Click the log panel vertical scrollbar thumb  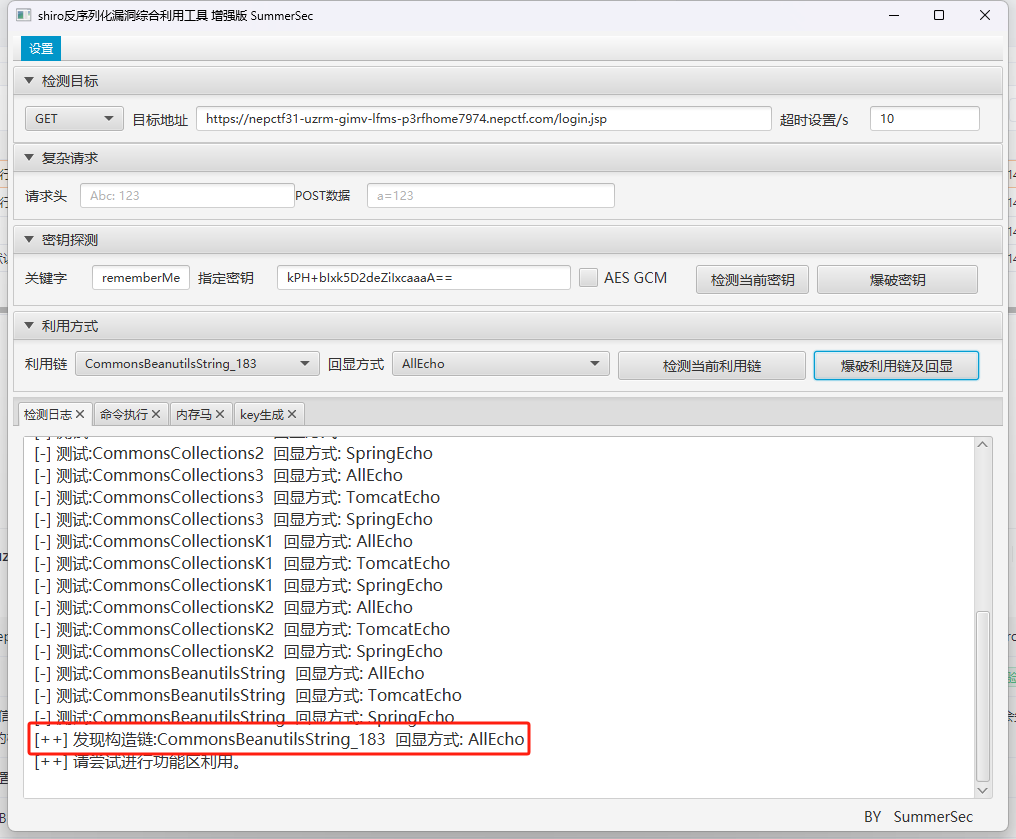pos(983,695)
